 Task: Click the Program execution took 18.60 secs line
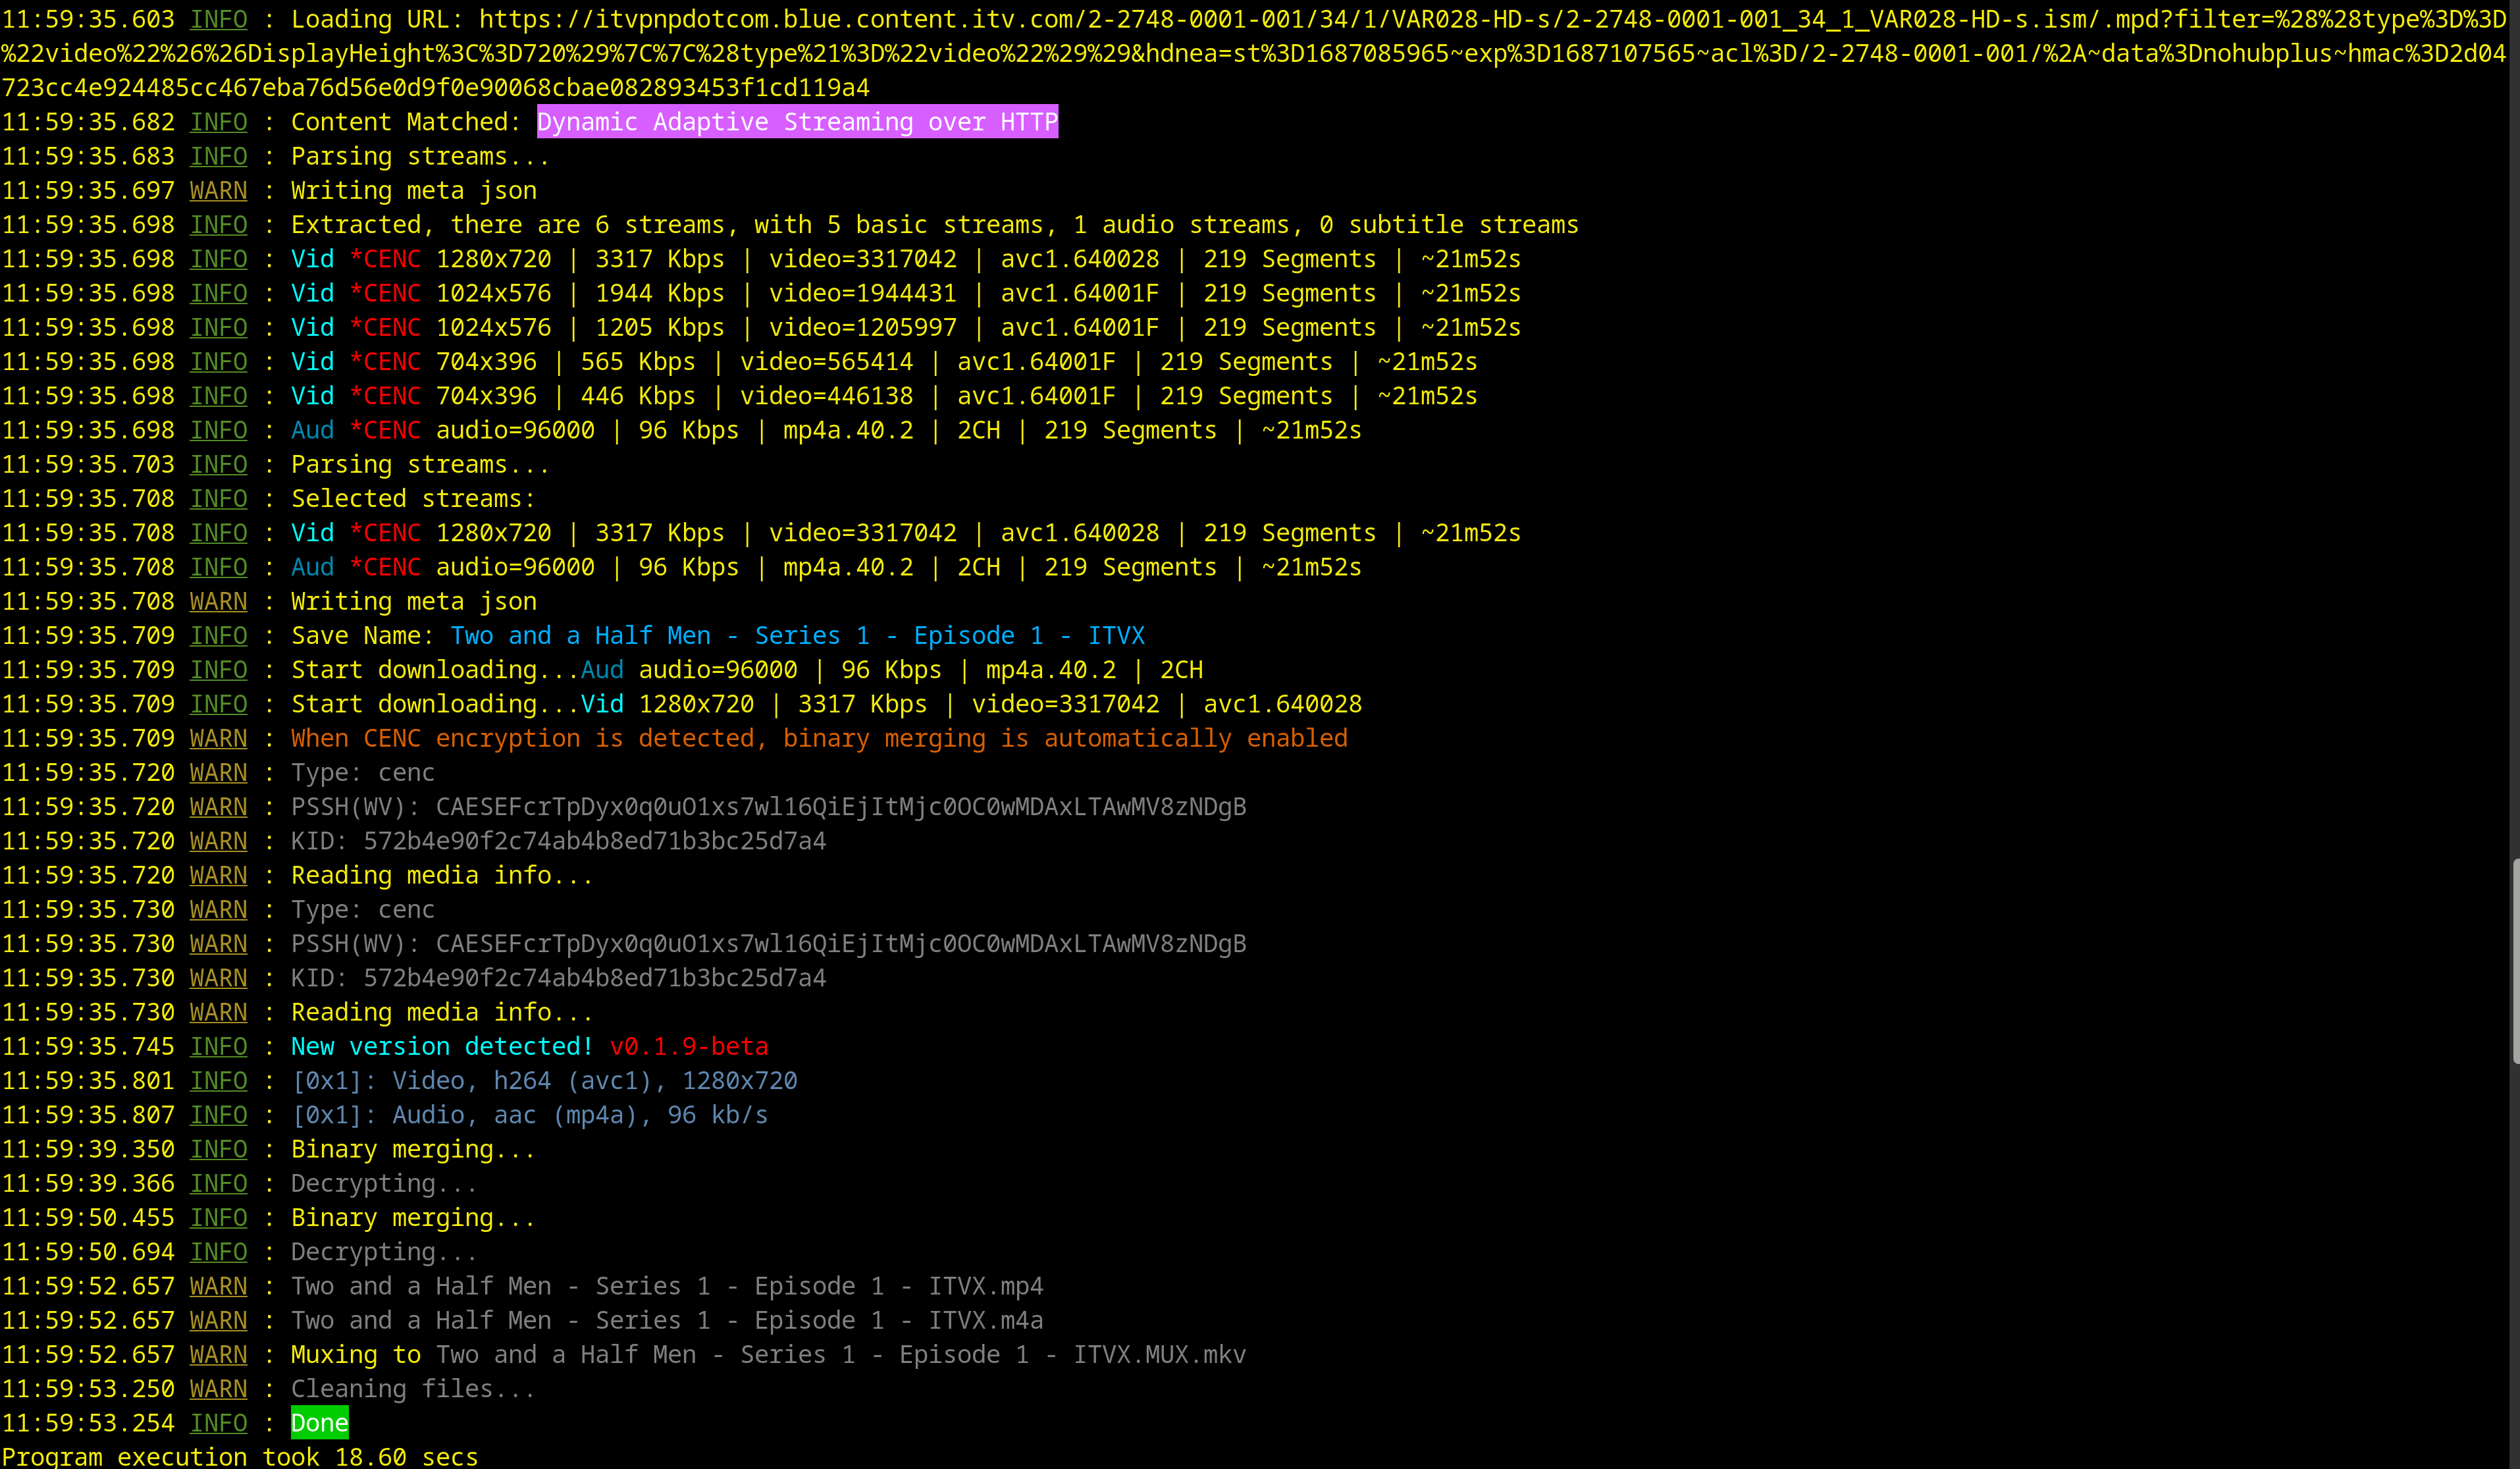[x=240, y=1456]
